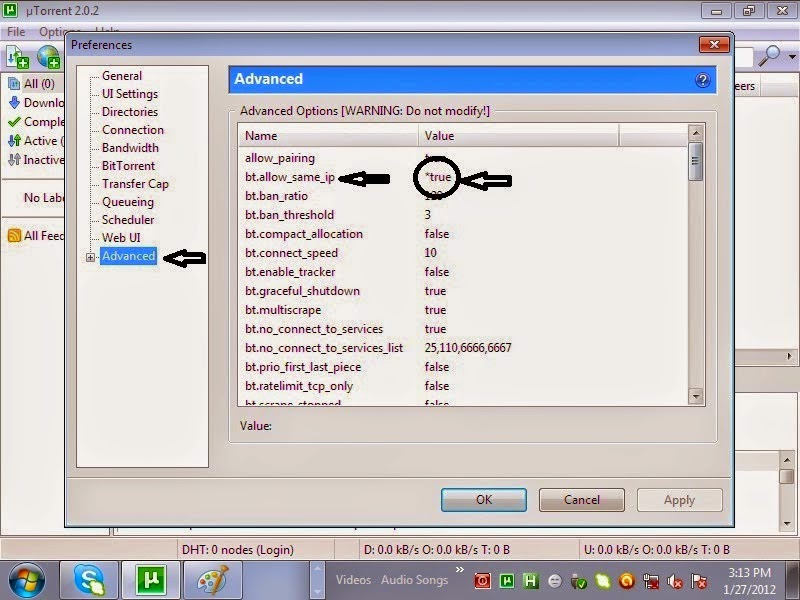The image size is (800, 600).
Task: Select the bt.no_connect_to_services_list row
Action: coord(463,348)
